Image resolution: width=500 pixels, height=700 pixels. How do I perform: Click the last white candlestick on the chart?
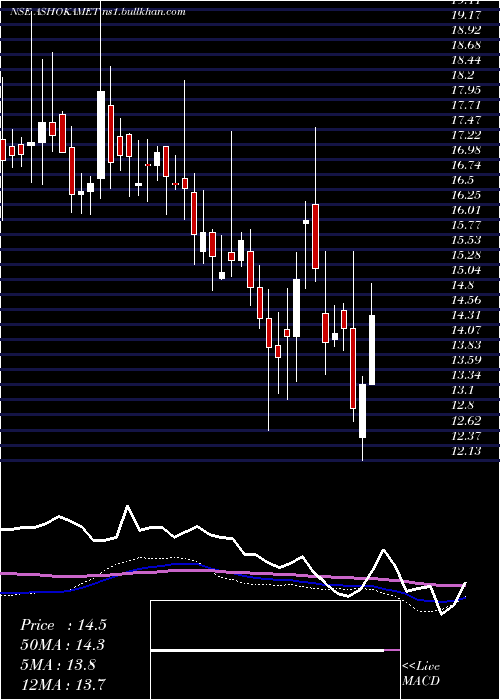(x=371, y=350)
